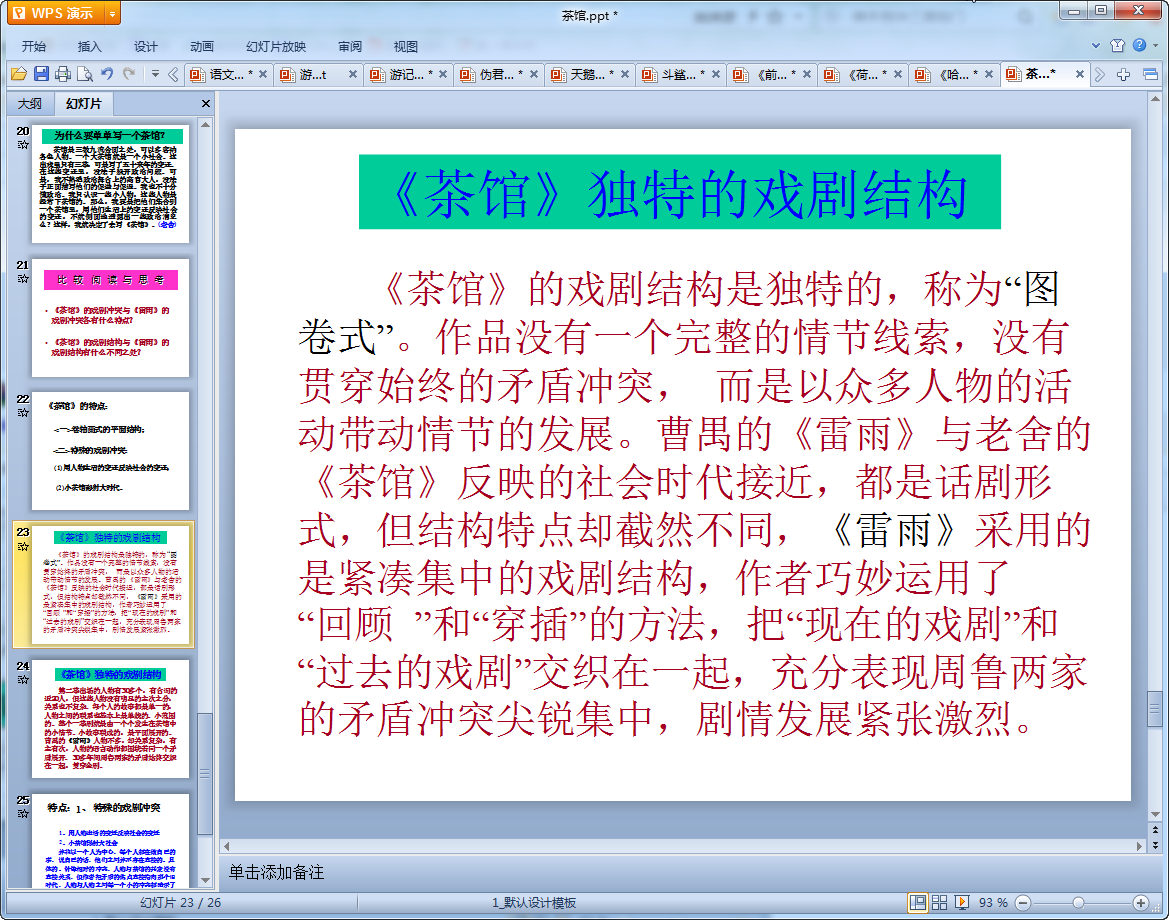Click the 93 % zoom level
Image resolution: width=1169 pixels, height=920 pixels.
pos(993,903)
